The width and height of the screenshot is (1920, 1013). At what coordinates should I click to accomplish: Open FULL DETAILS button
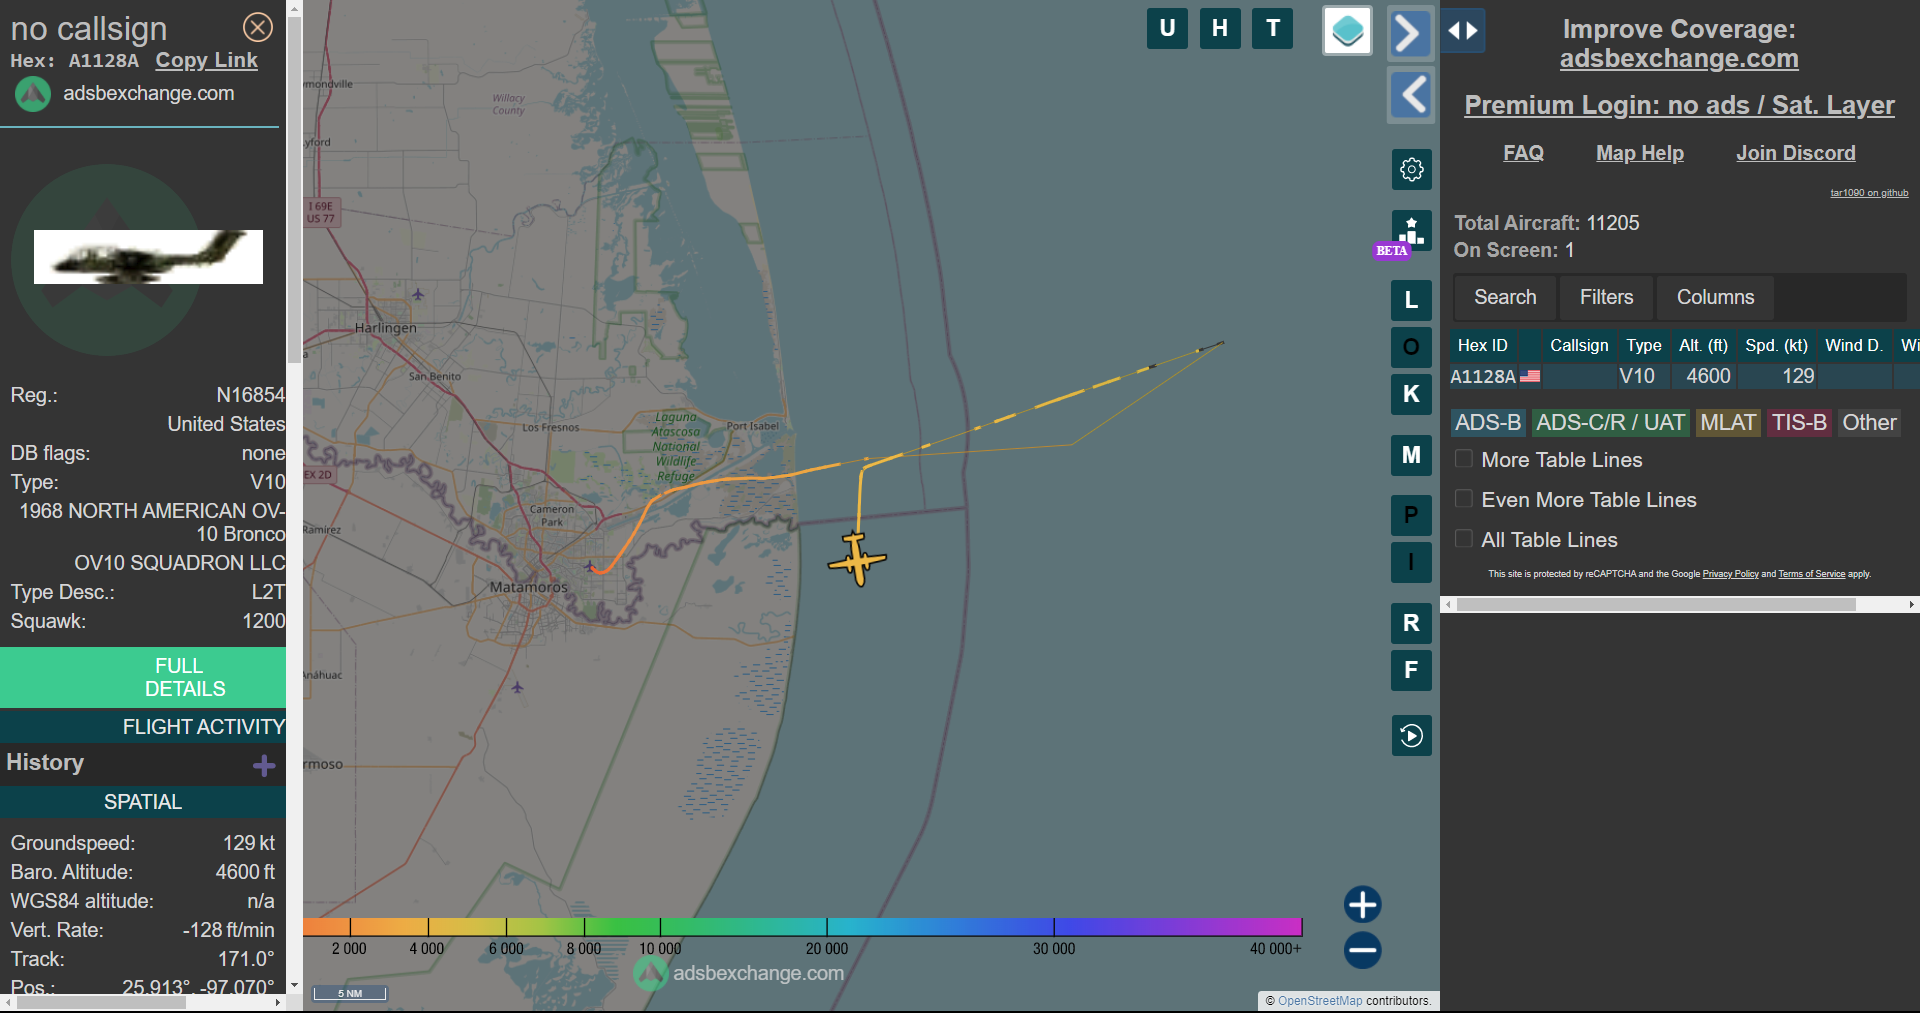point(143,677)
